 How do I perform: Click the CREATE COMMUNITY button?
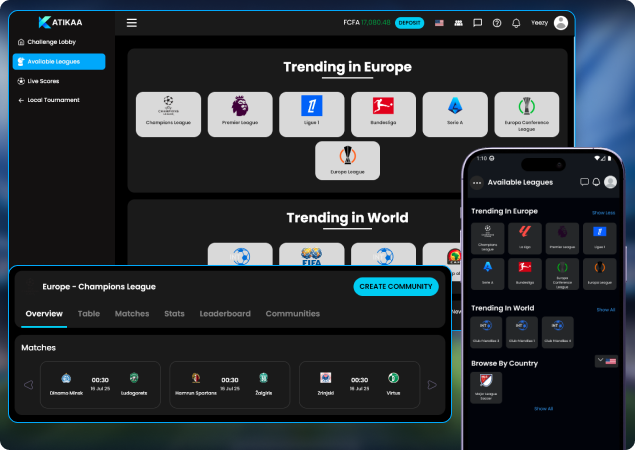396,286
